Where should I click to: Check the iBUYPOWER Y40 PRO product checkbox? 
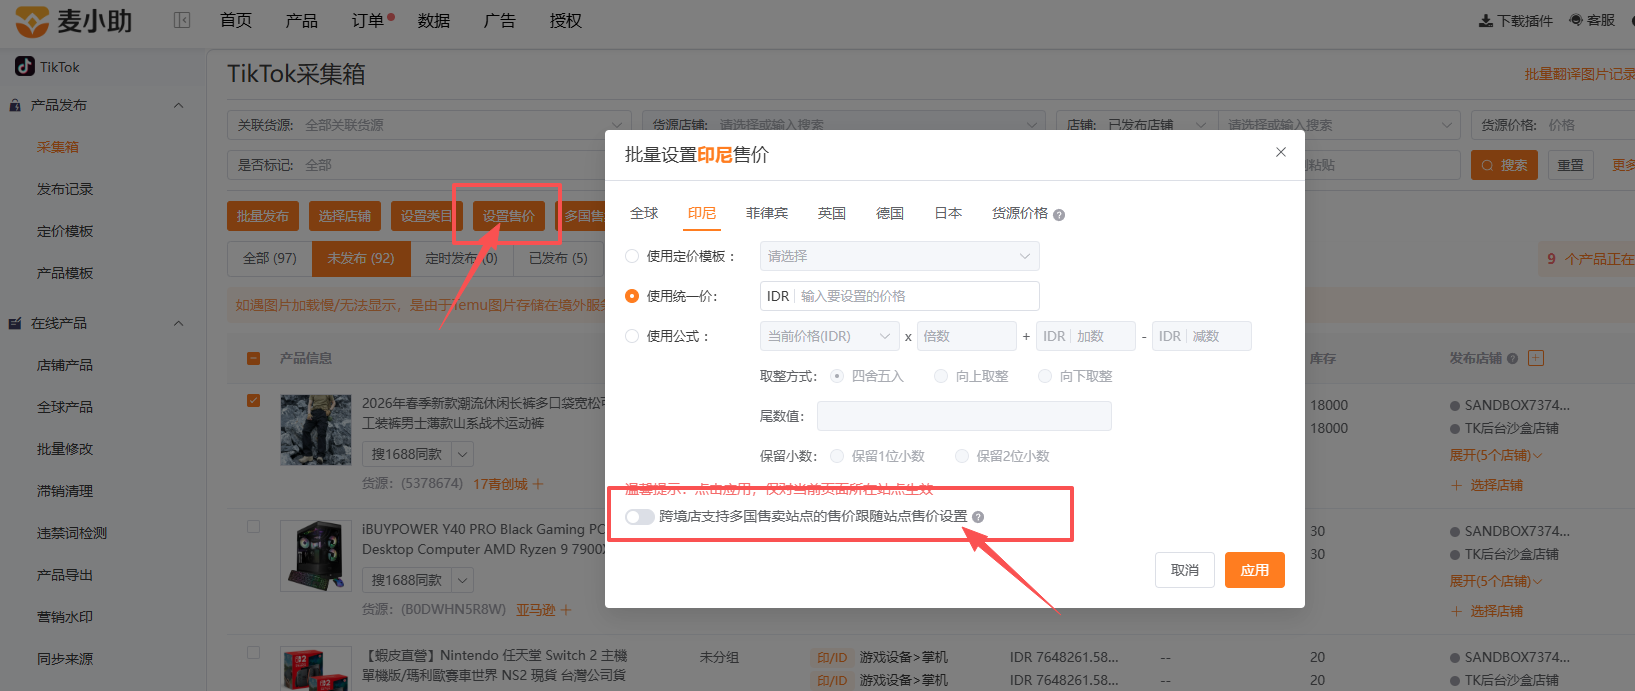(x=254, y=526)
